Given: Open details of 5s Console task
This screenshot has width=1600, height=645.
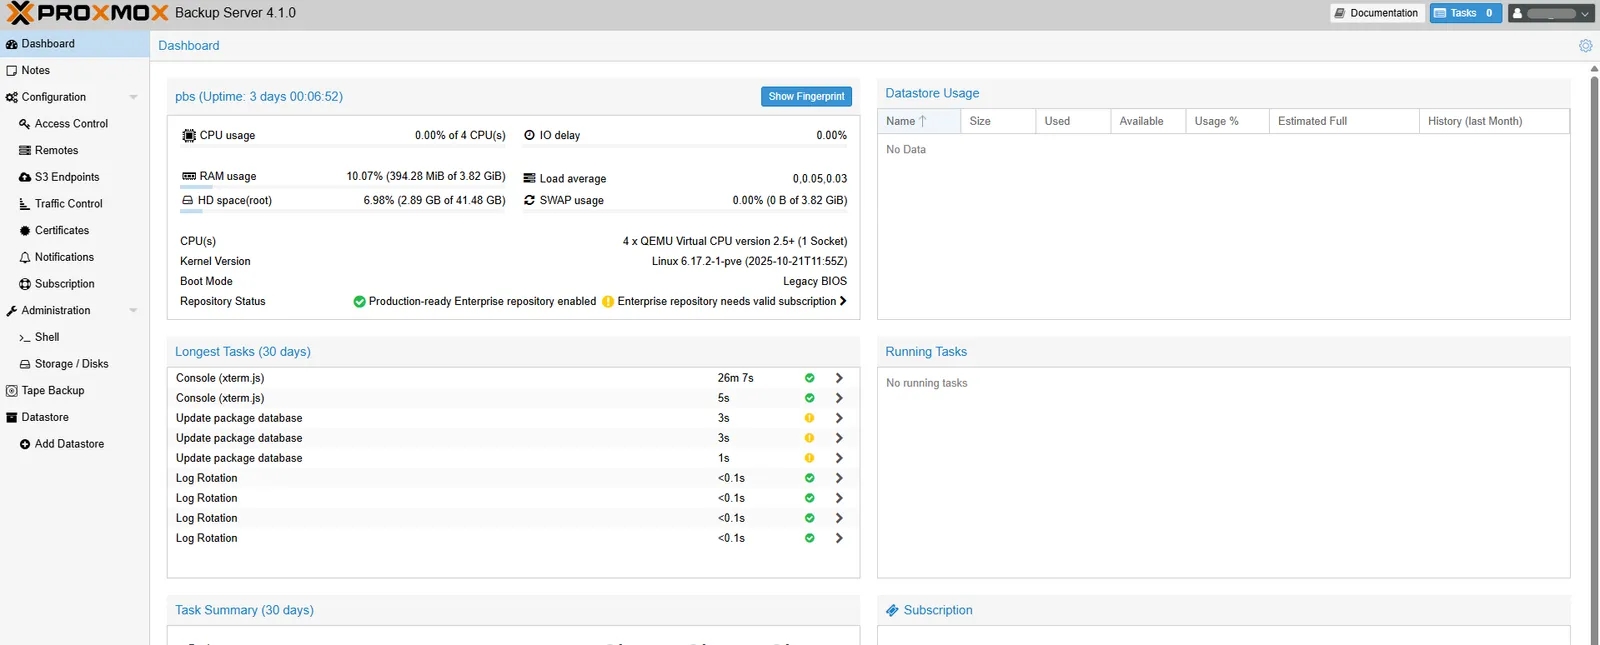Looking at the screenshot, I should click(839, 398).
